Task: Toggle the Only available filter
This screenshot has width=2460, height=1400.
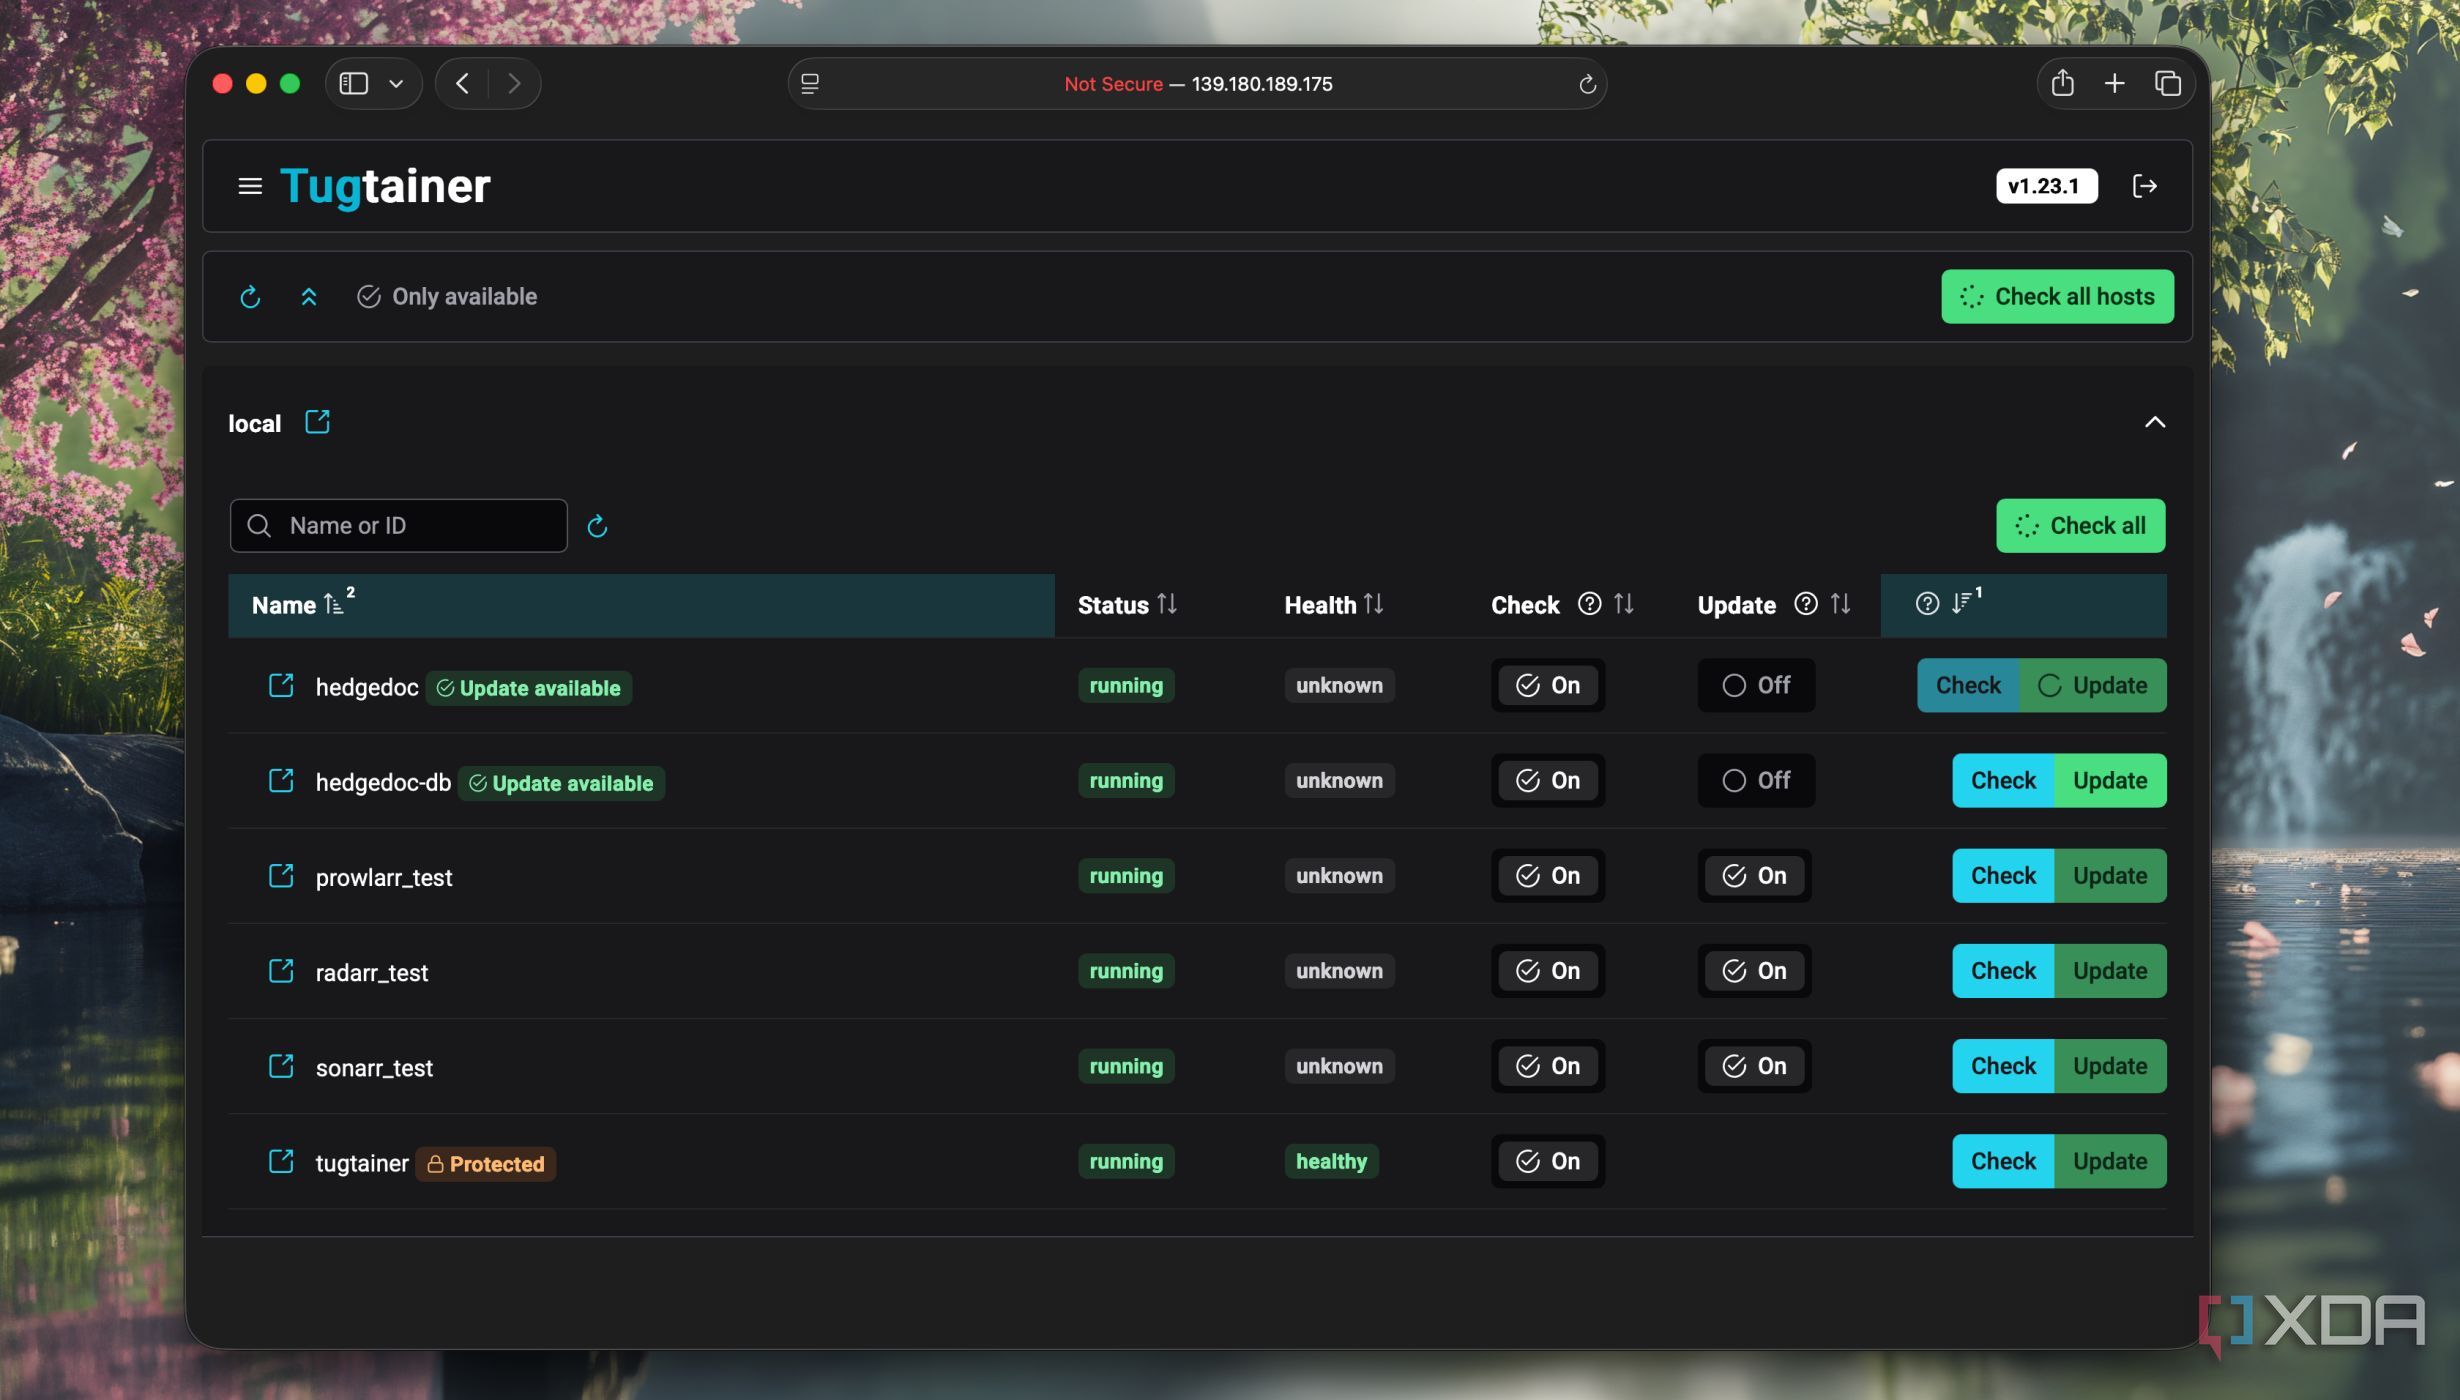Action: coord(447,297)
